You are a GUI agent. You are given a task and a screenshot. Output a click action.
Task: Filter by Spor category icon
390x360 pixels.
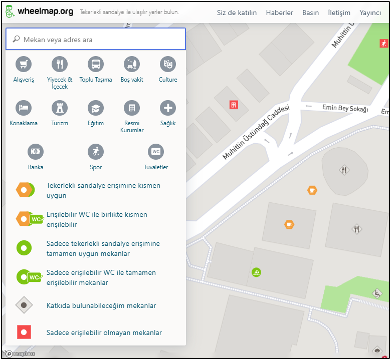96,152
